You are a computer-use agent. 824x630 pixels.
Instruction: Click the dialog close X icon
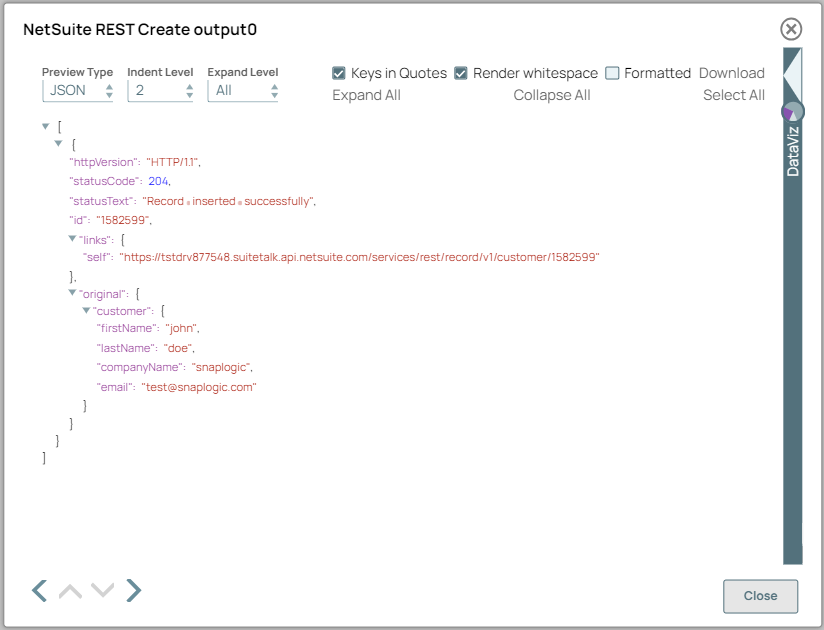(x=791, y=29)
